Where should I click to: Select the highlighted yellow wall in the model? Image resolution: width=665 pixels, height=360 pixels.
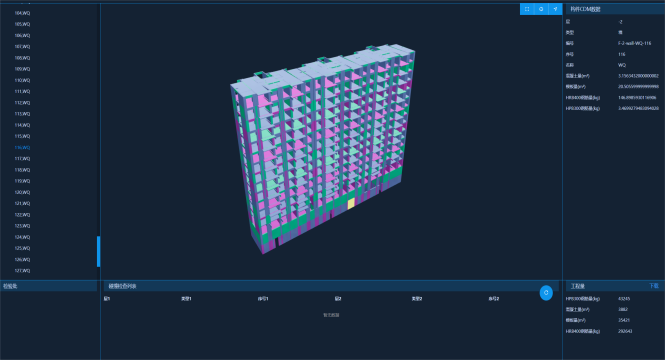tap(351, 204)
